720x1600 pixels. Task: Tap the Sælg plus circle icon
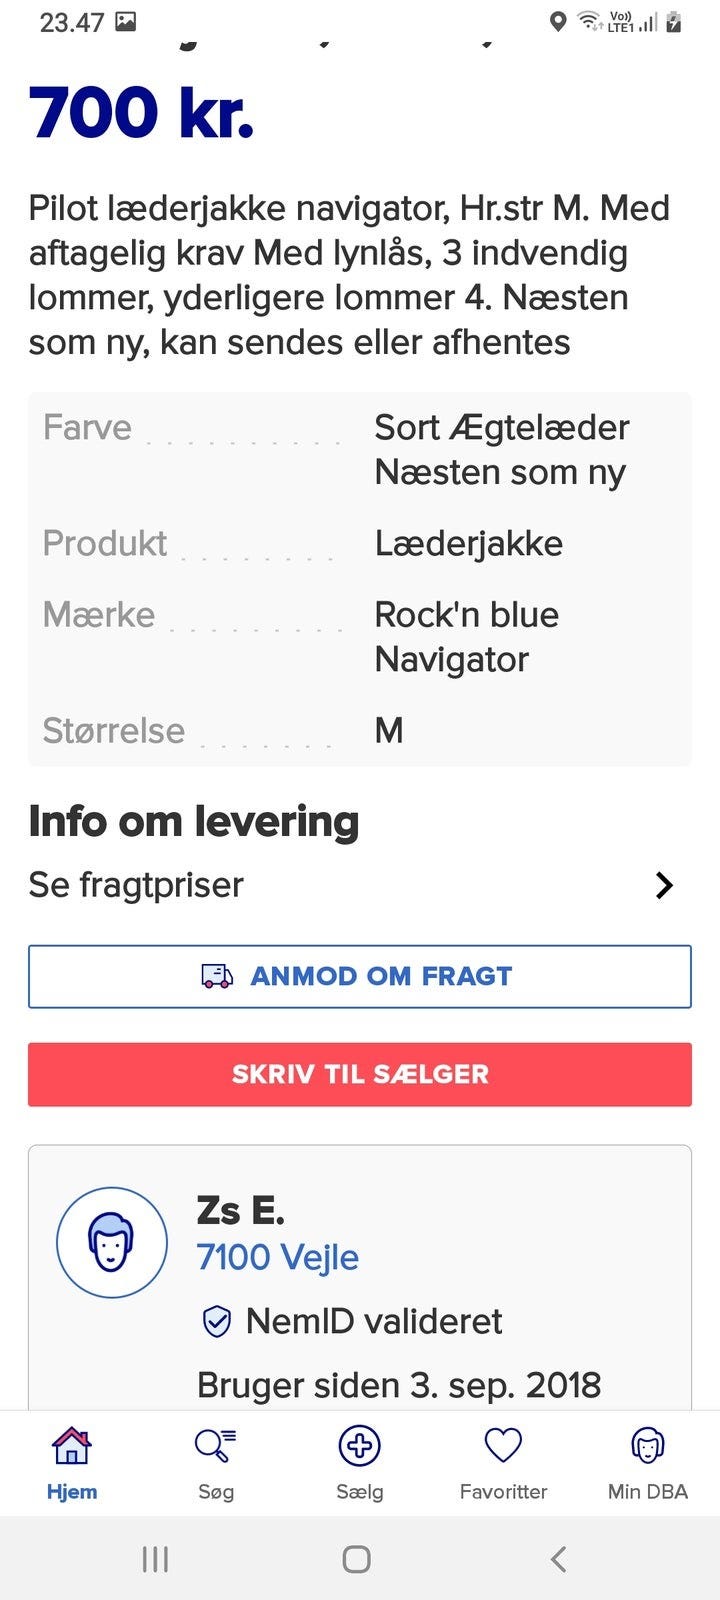[360, 1446]
